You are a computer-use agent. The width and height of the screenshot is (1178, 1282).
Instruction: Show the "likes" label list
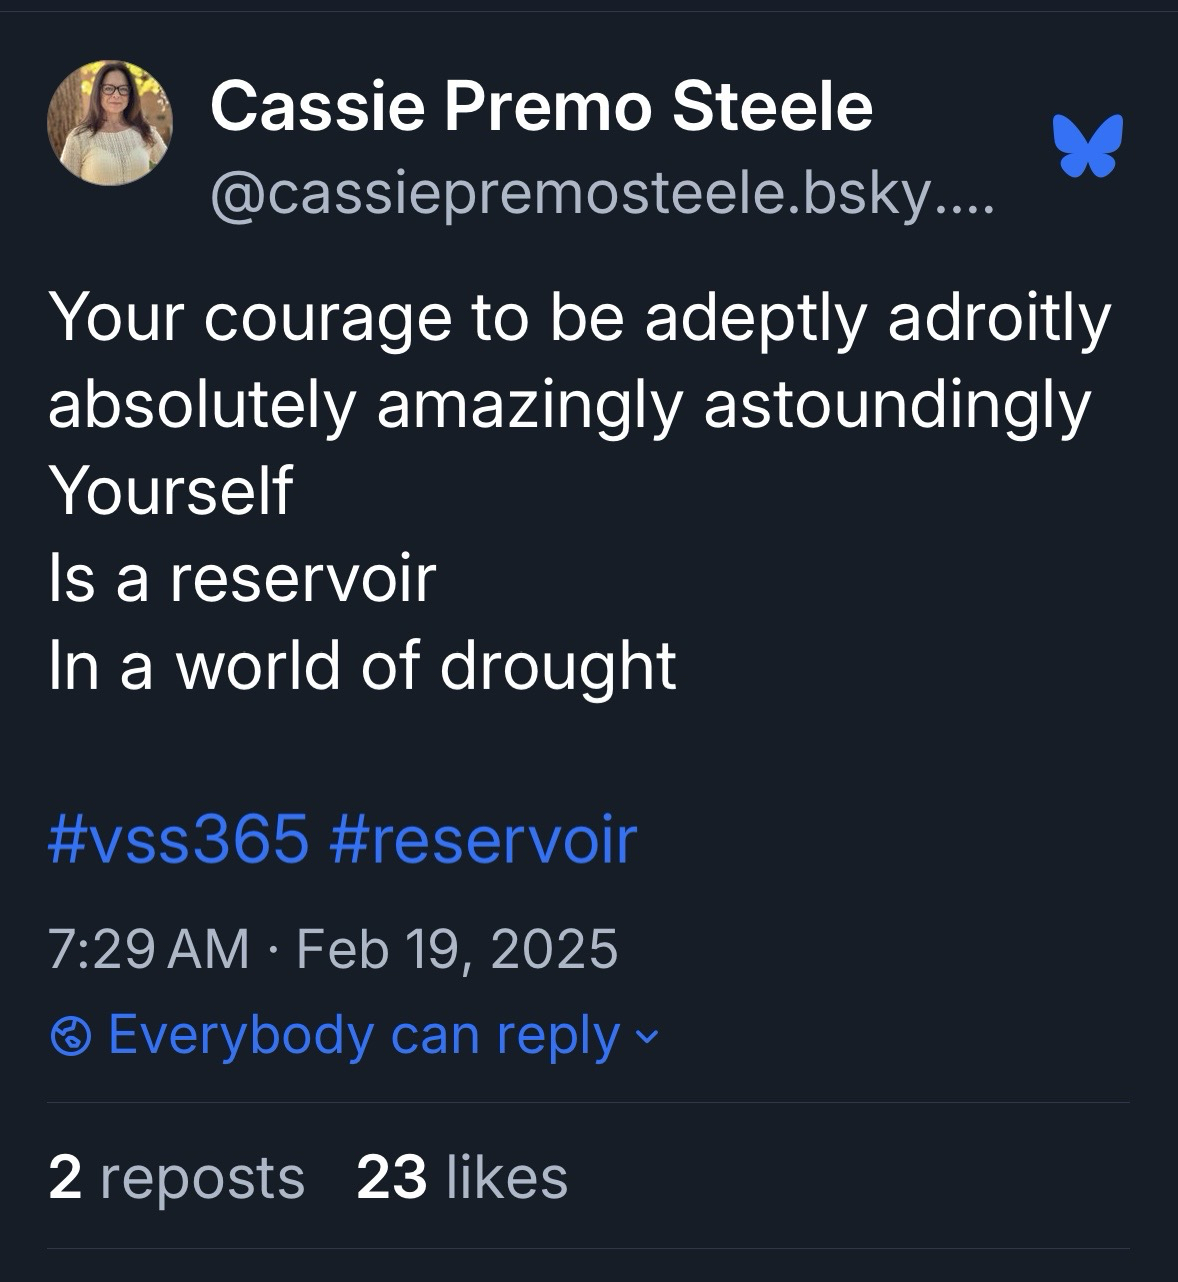point(506,1177)
